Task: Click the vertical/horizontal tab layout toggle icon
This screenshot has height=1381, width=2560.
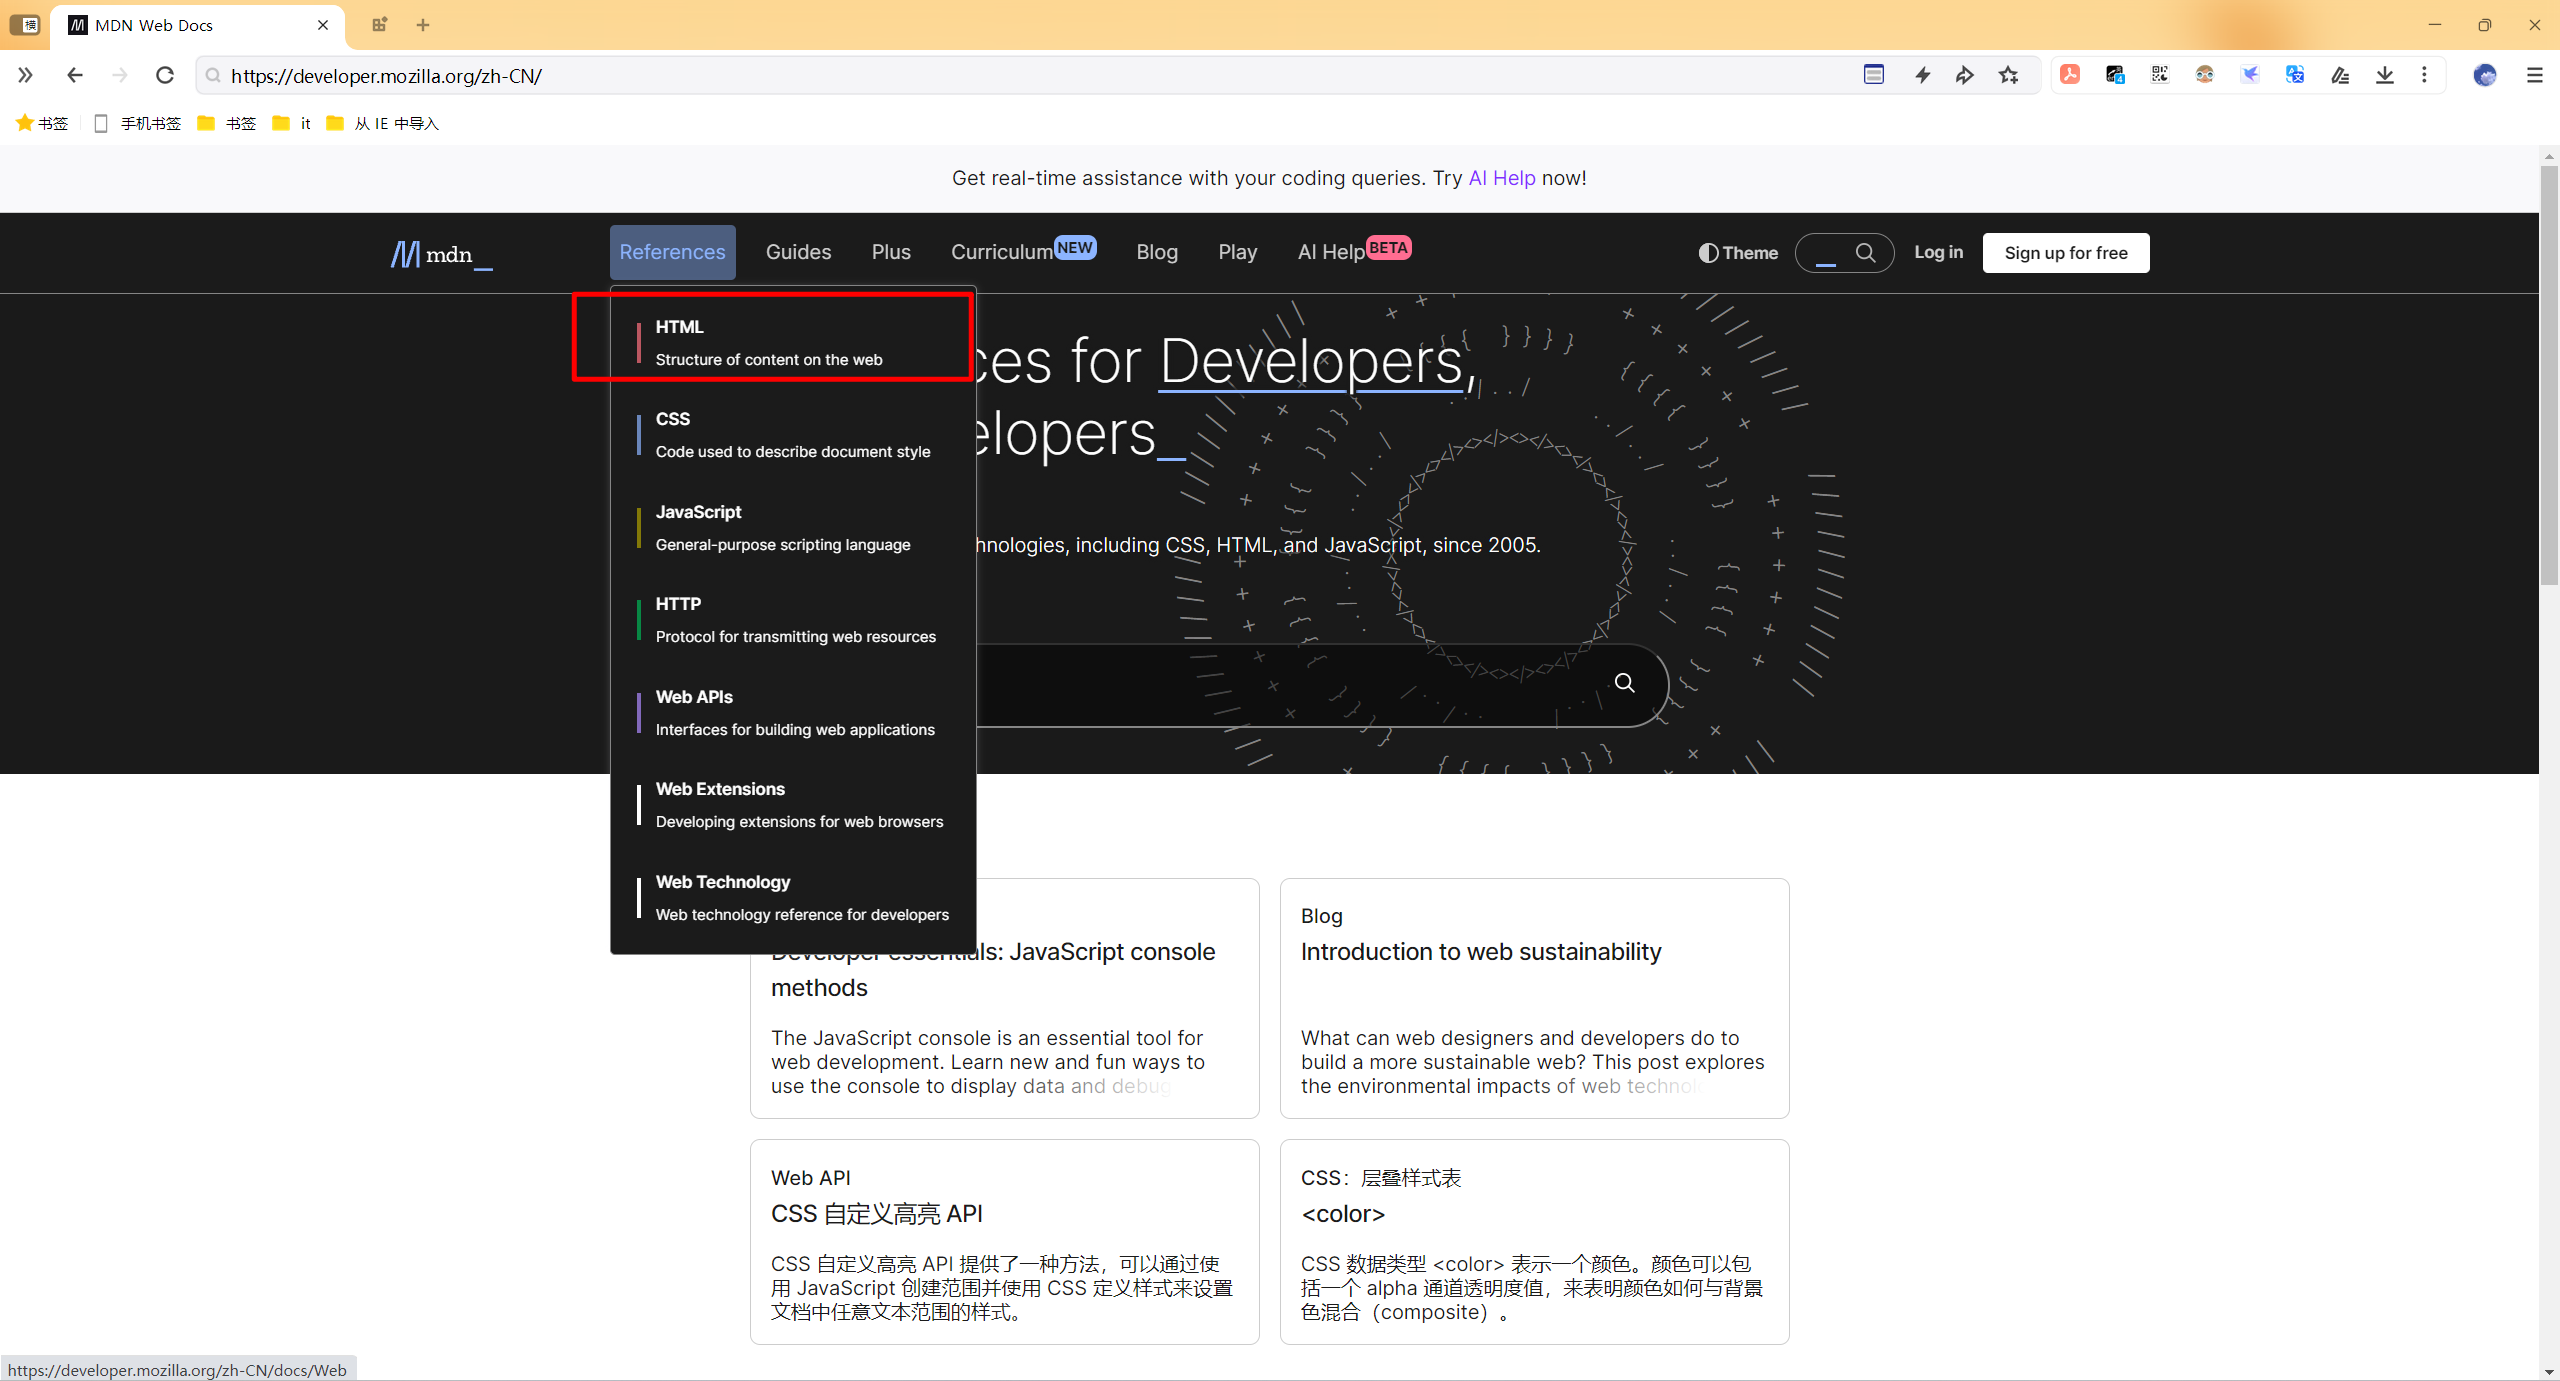Action: [25, 25]
